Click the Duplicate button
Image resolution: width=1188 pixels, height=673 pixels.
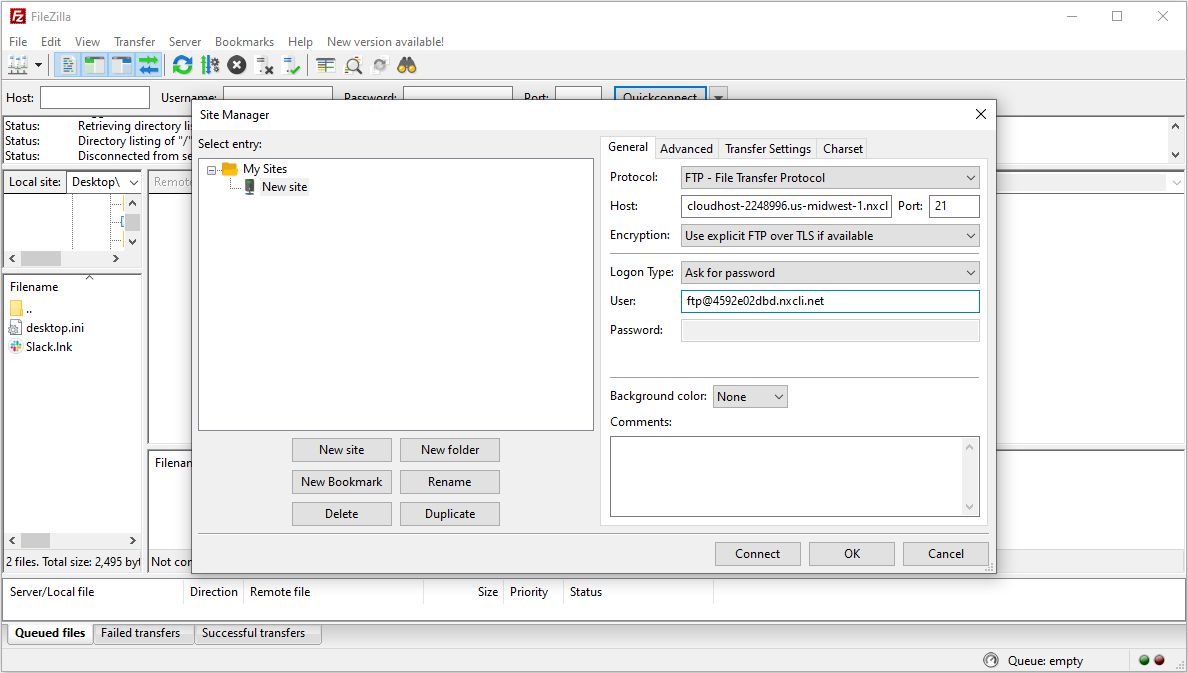pos(450,514)
